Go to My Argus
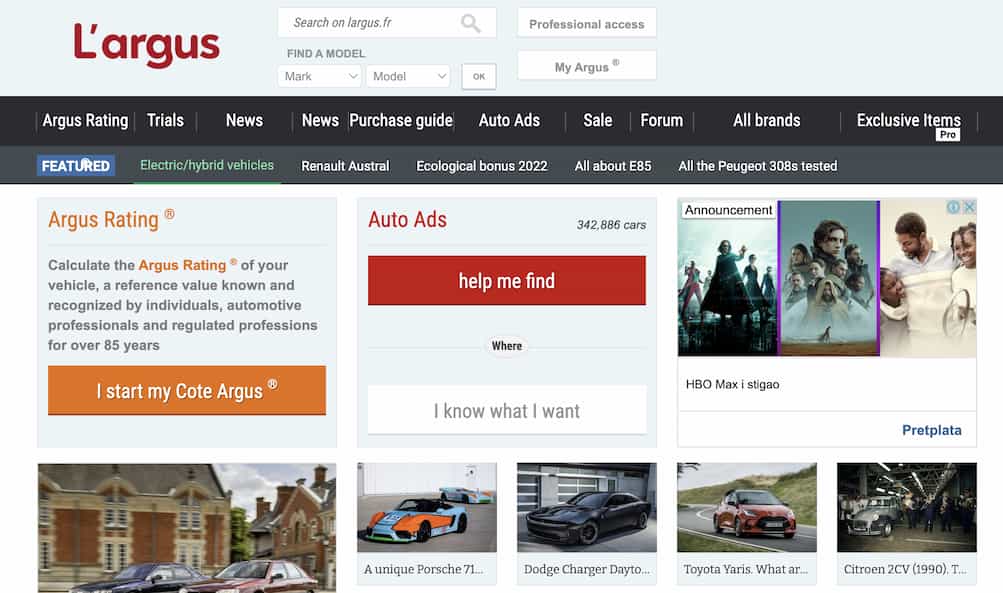The width and height of the screenshot is (1003, 593). click(586, 66)
